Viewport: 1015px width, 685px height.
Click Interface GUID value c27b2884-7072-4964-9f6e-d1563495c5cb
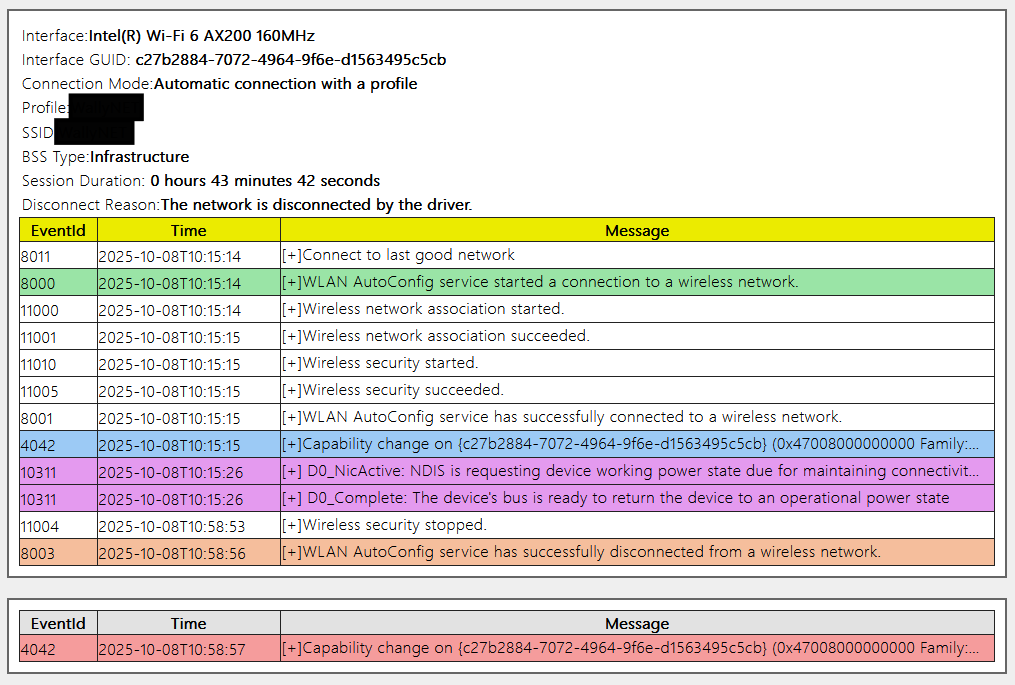tap(291, 60)
